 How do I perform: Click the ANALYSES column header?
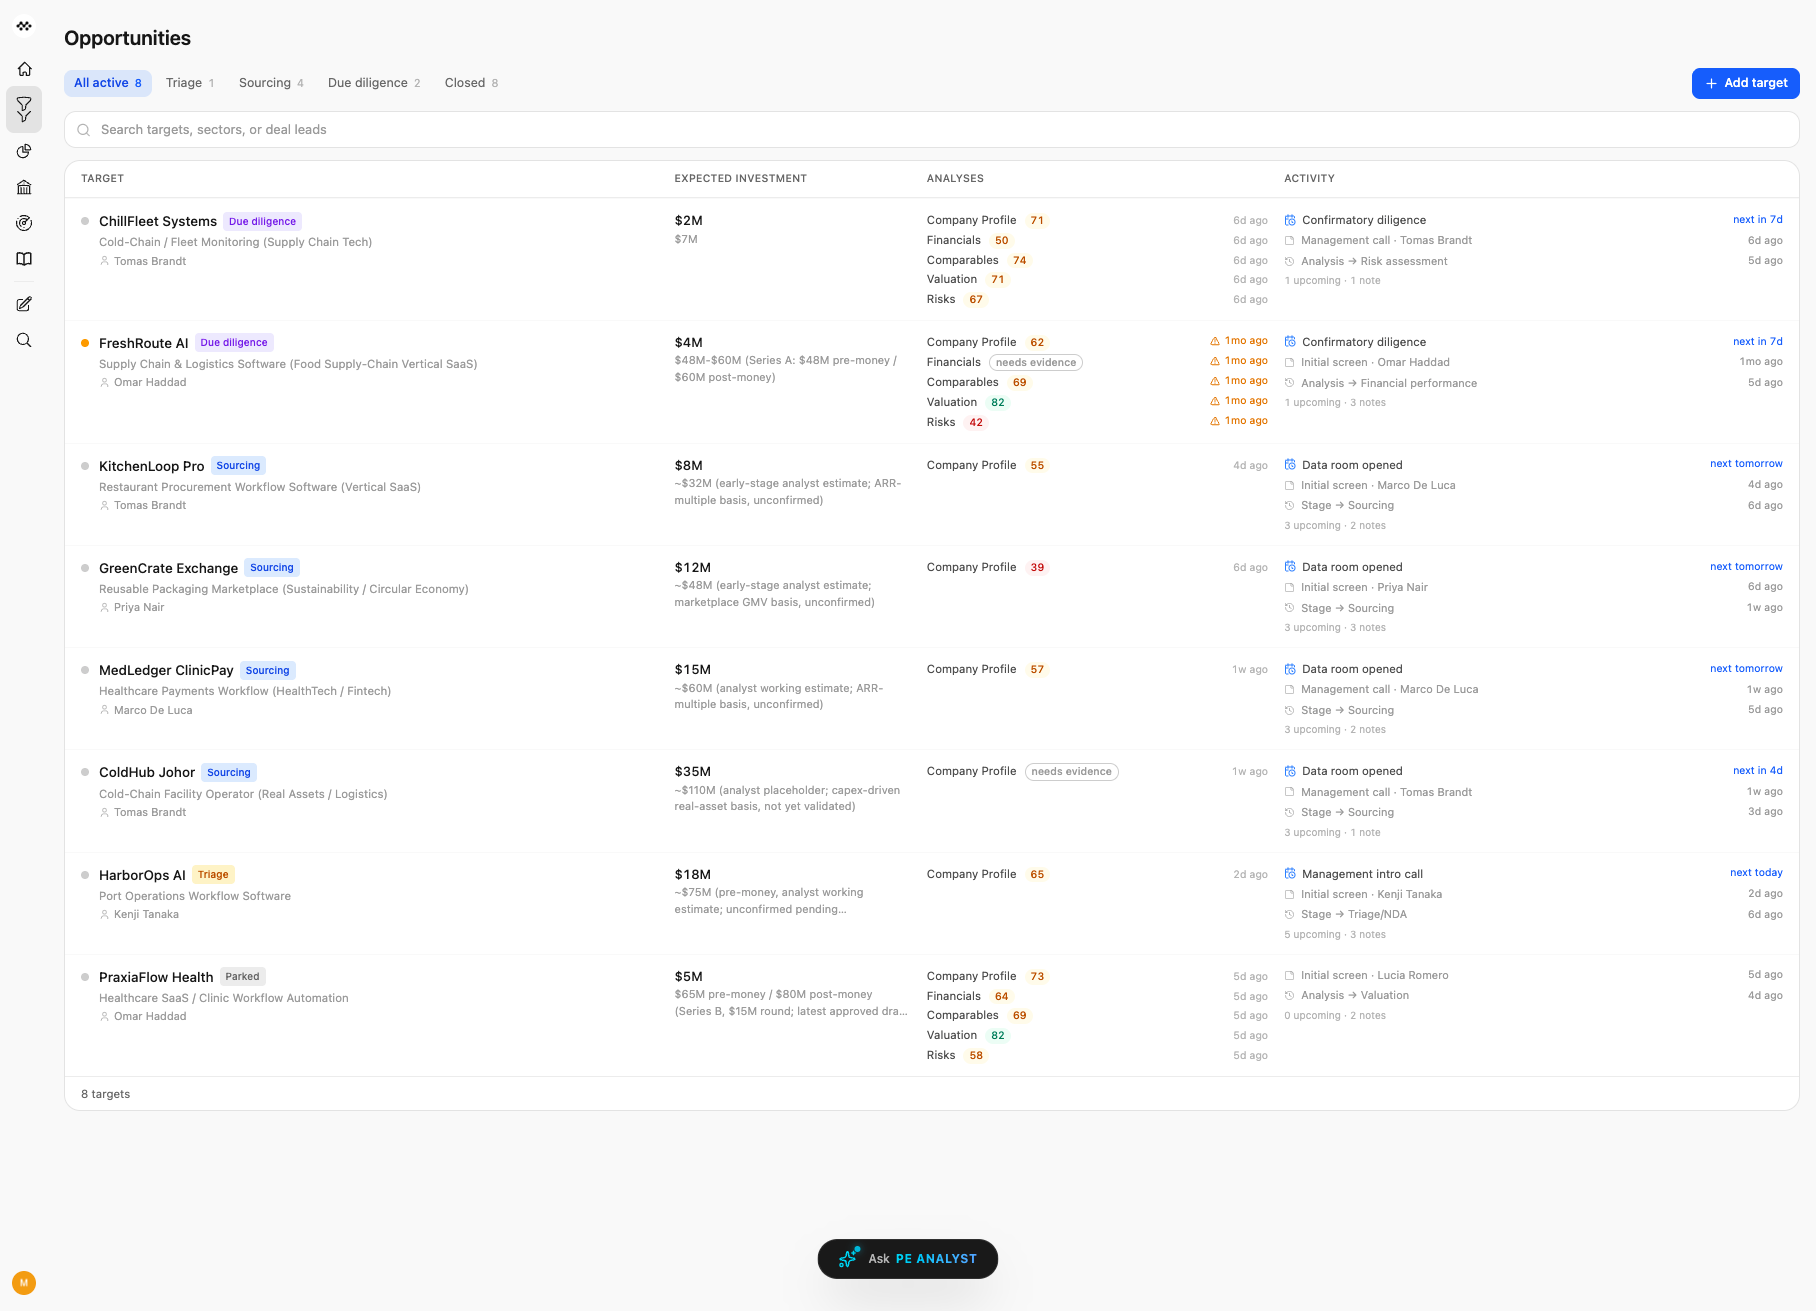coord(955,179)
